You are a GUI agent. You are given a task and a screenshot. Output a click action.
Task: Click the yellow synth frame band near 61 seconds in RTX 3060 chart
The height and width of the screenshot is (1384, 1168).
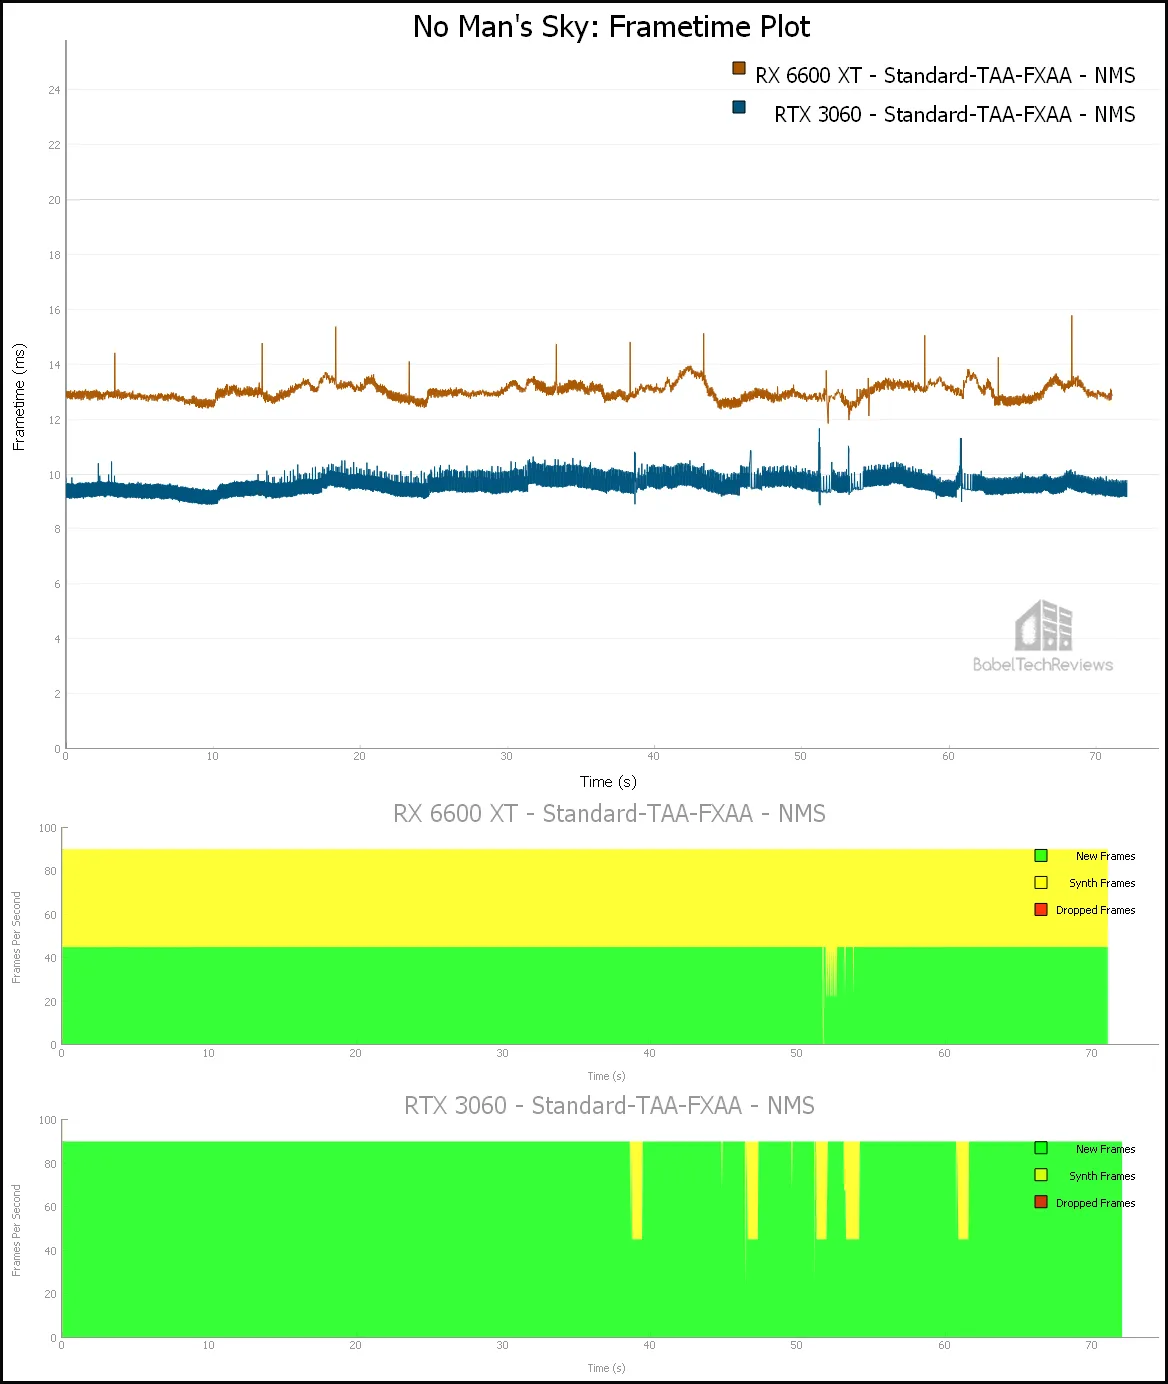pyautogui.click(x=962, y=1190)
